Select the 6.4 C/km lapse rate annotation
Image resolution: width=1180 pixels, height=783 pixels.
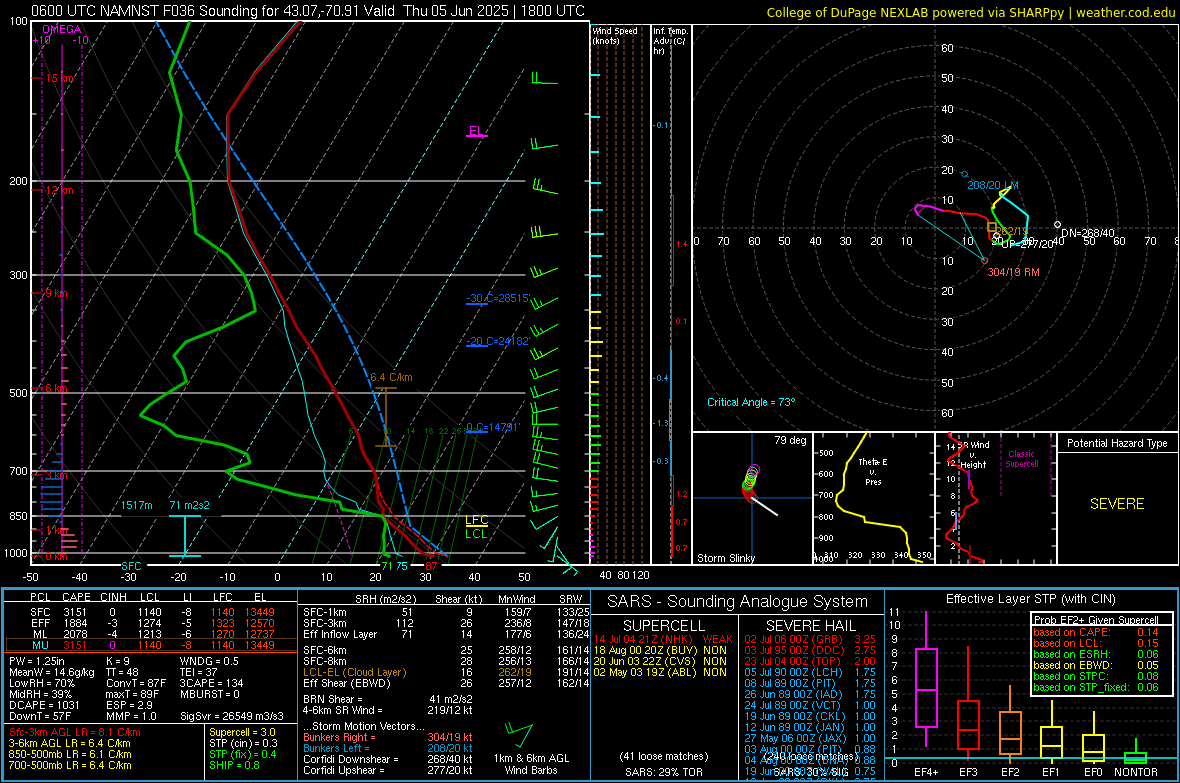tap(391, 377)
